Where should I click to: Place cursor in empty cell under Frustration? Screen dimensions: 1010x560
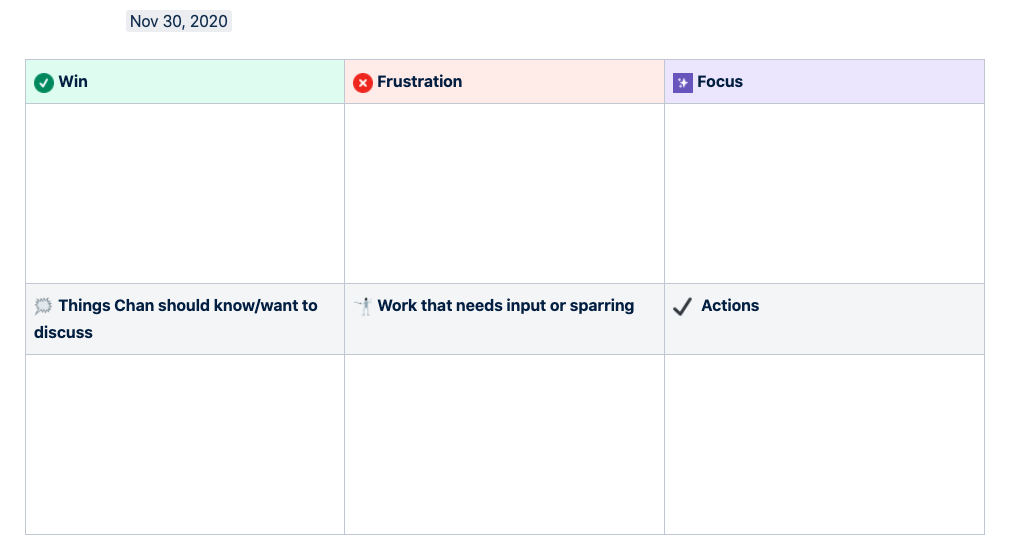point(504,193)
